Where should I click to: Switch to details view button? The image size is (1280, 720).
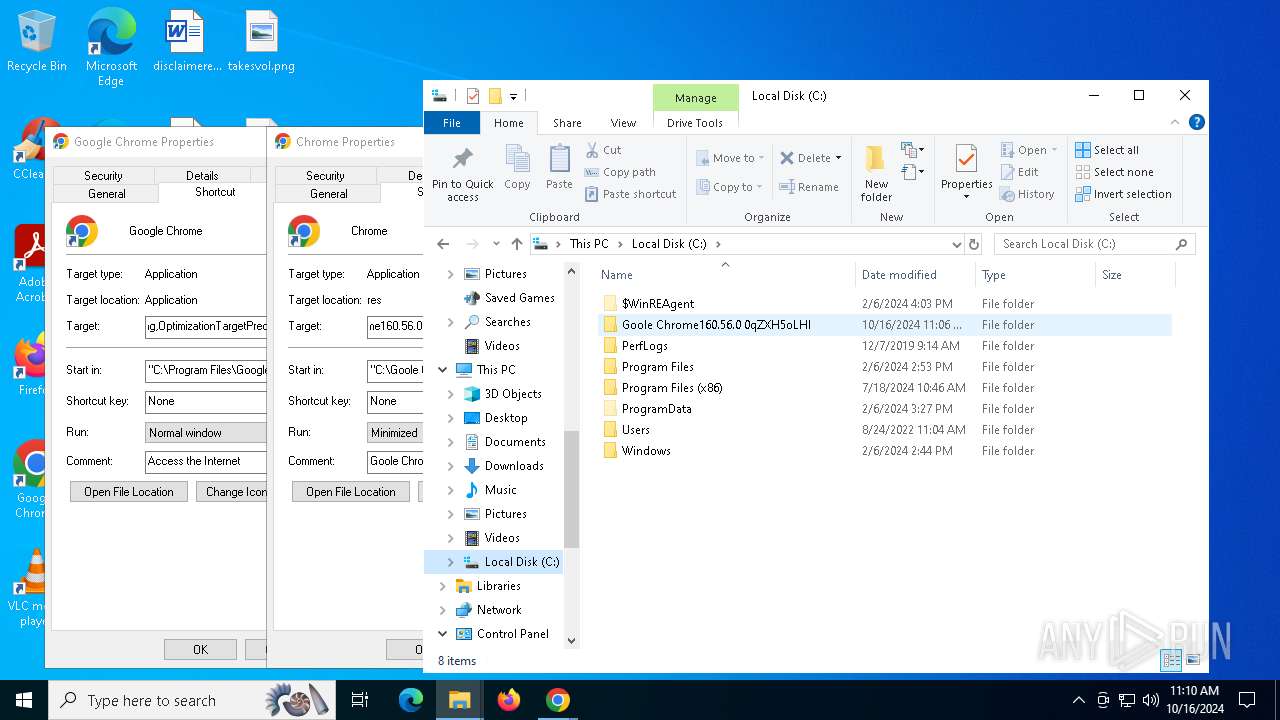(1170, 660)
